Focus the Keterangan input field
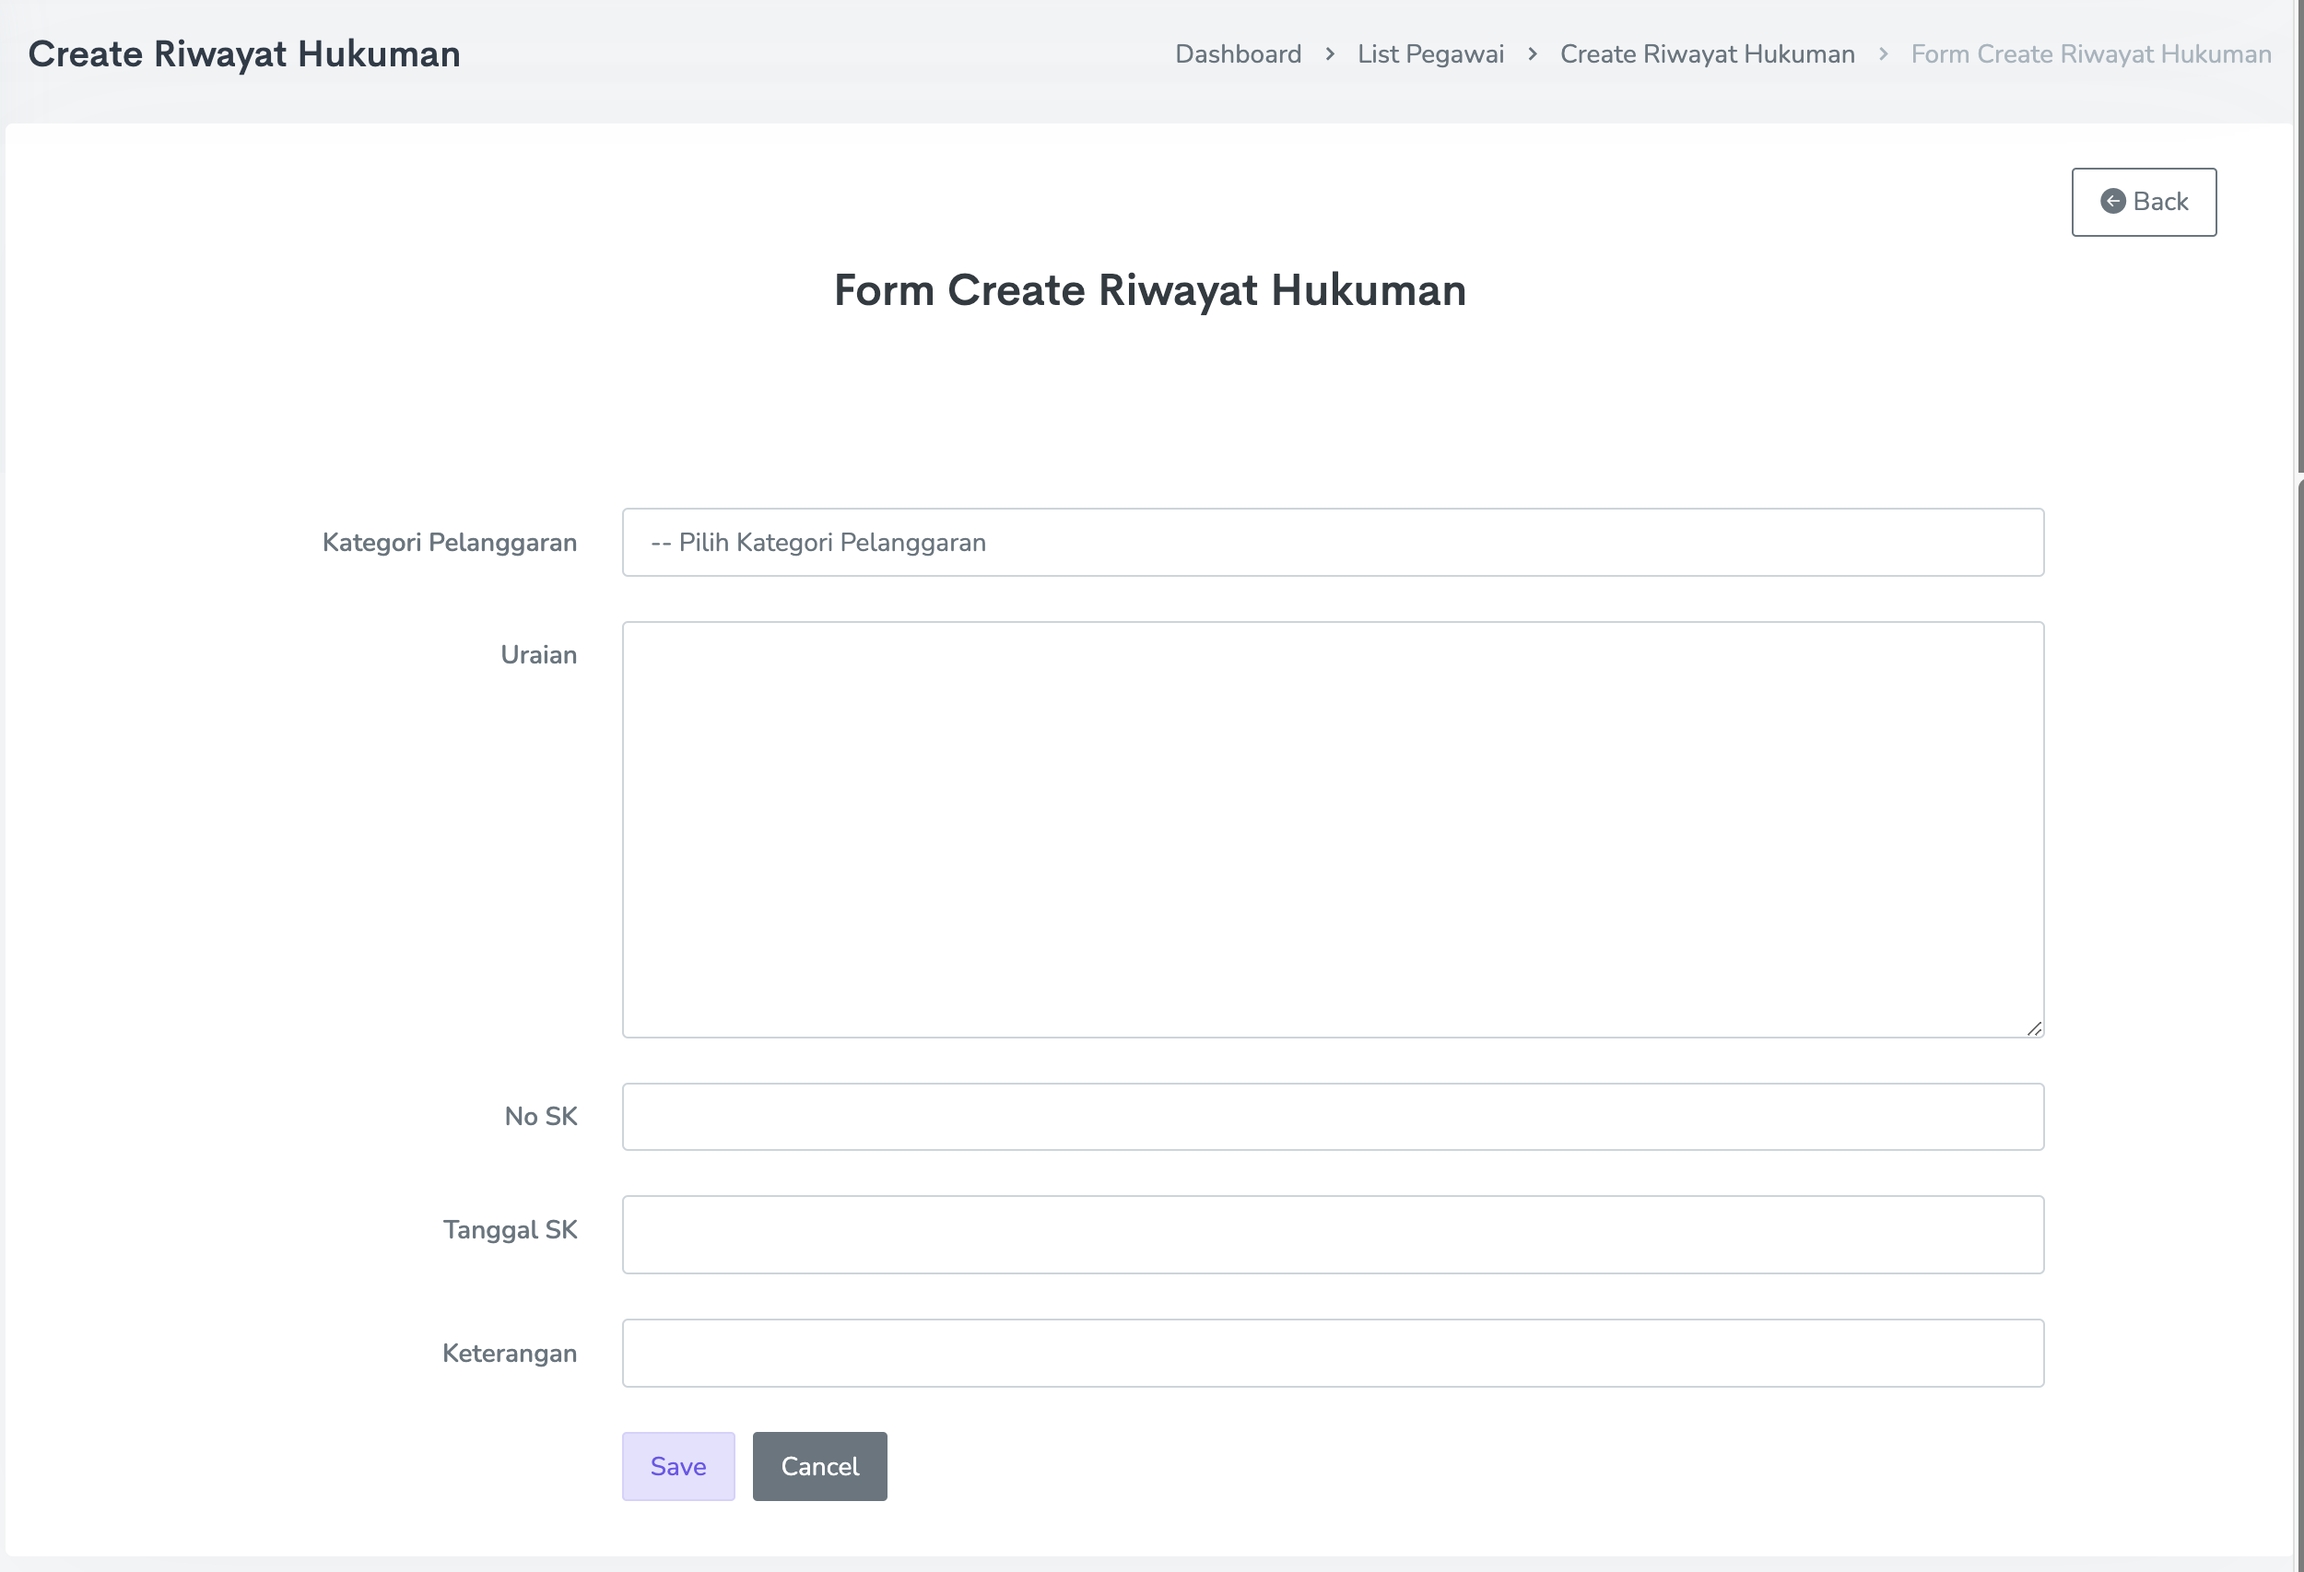The height and width of the screenshot is (1572, 2304). tap(1332, 1352)
